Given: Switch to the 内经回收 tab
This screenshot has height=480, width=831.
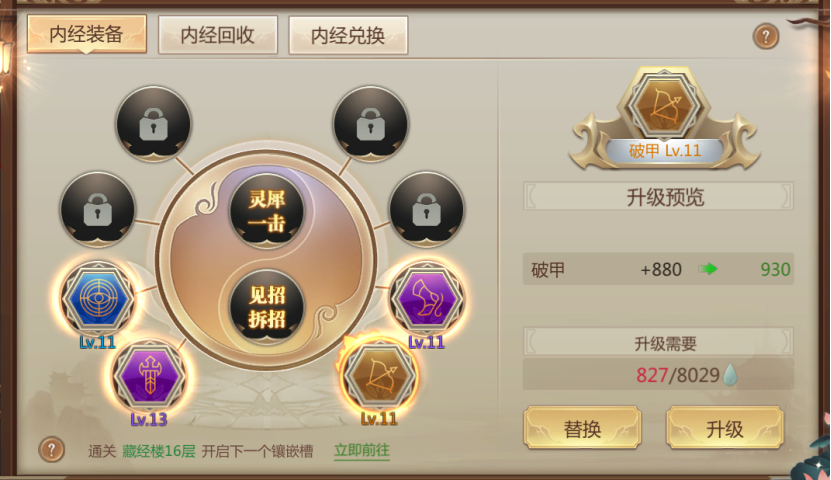Looking at the screenshot, I should [x=218, y=35].
